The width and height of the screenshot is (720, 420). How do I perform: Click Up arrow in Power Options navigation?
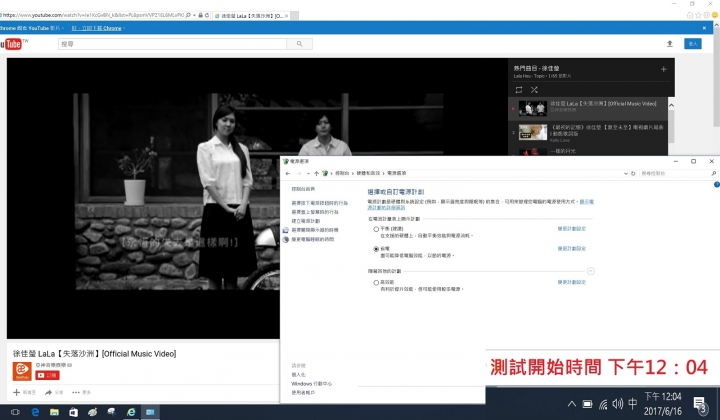(x=316, y=174)
